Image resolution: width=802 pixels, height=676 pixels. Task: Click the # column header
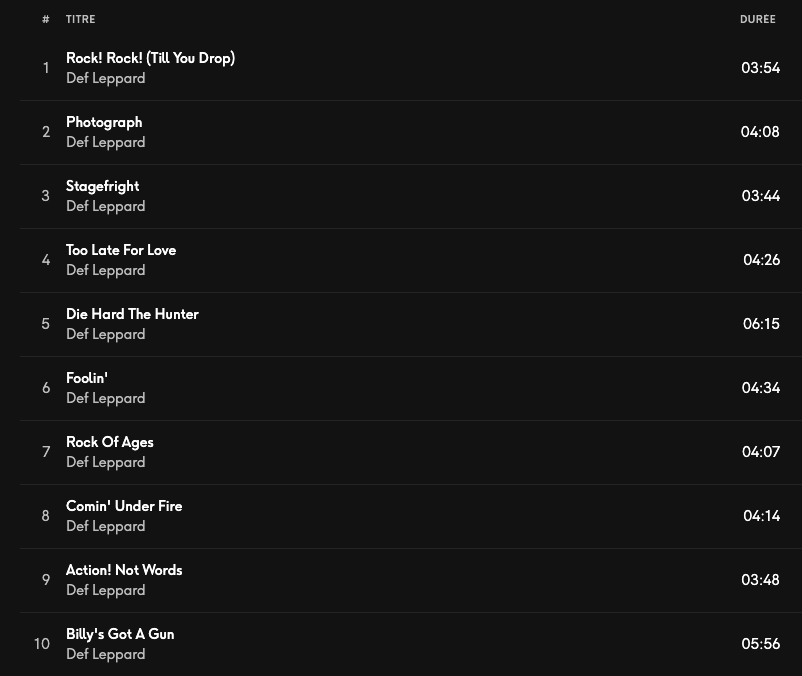point(46,19)
